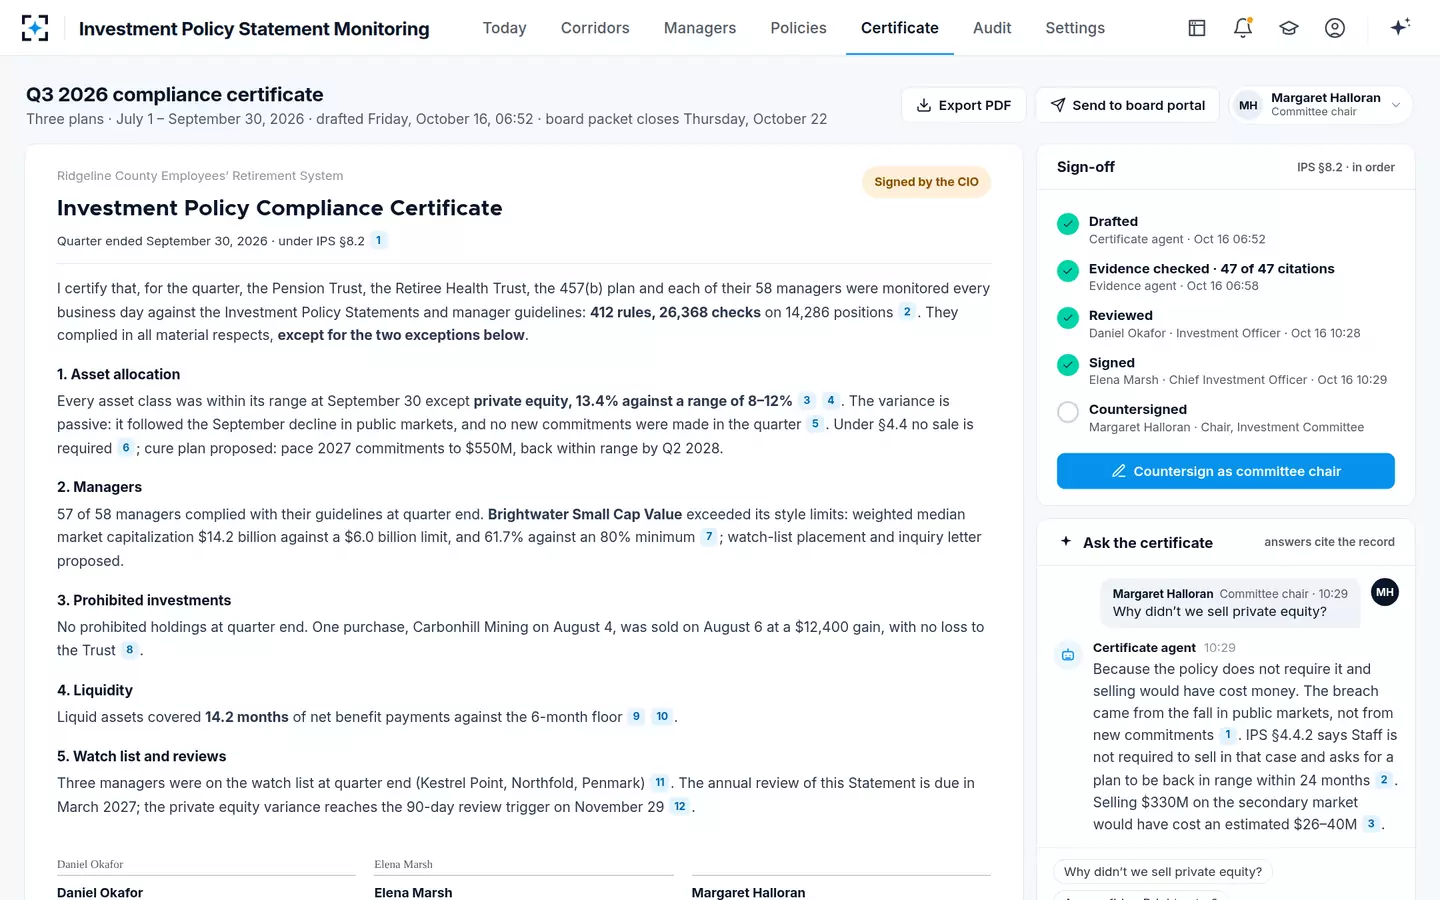Go to the Today tab
1440x900 pixels.
504,28
